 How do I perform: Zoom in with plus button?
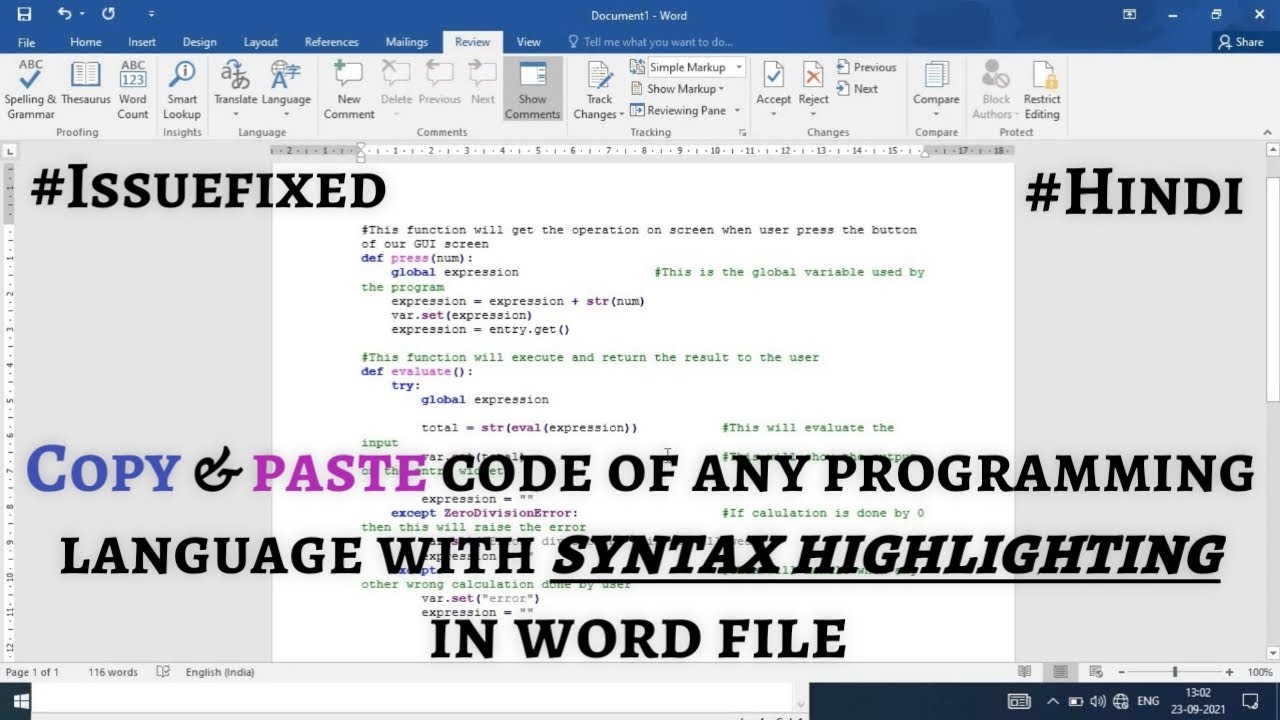pyautogui.click(x=1229, y=673)
